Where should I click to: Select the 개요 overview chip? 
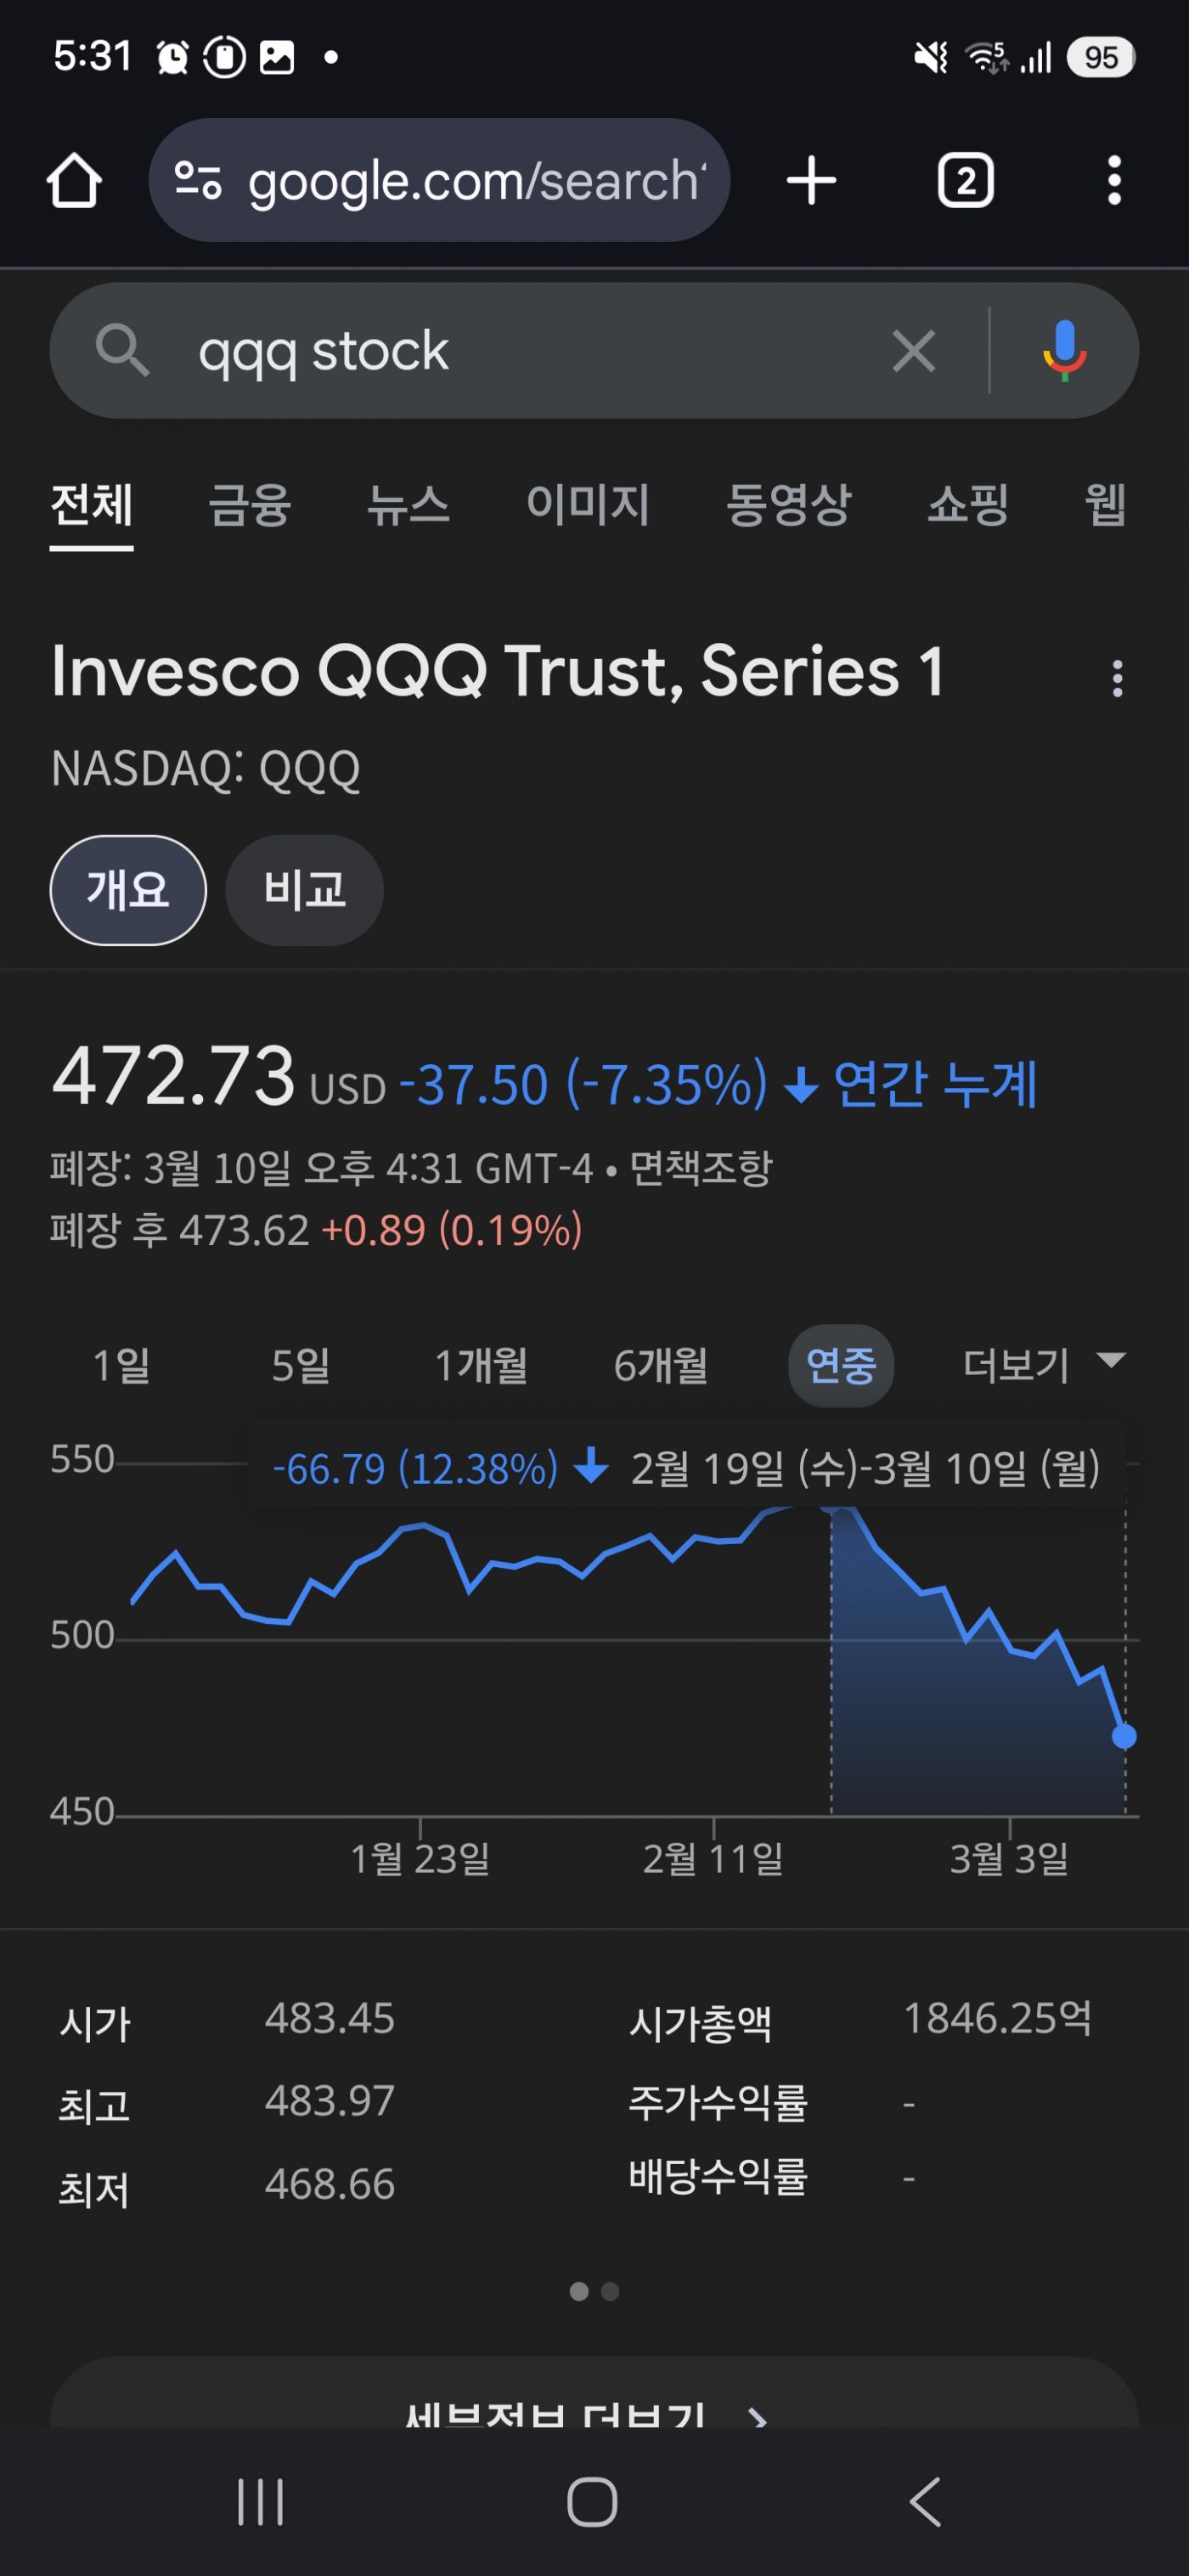[x=128, y=890]
